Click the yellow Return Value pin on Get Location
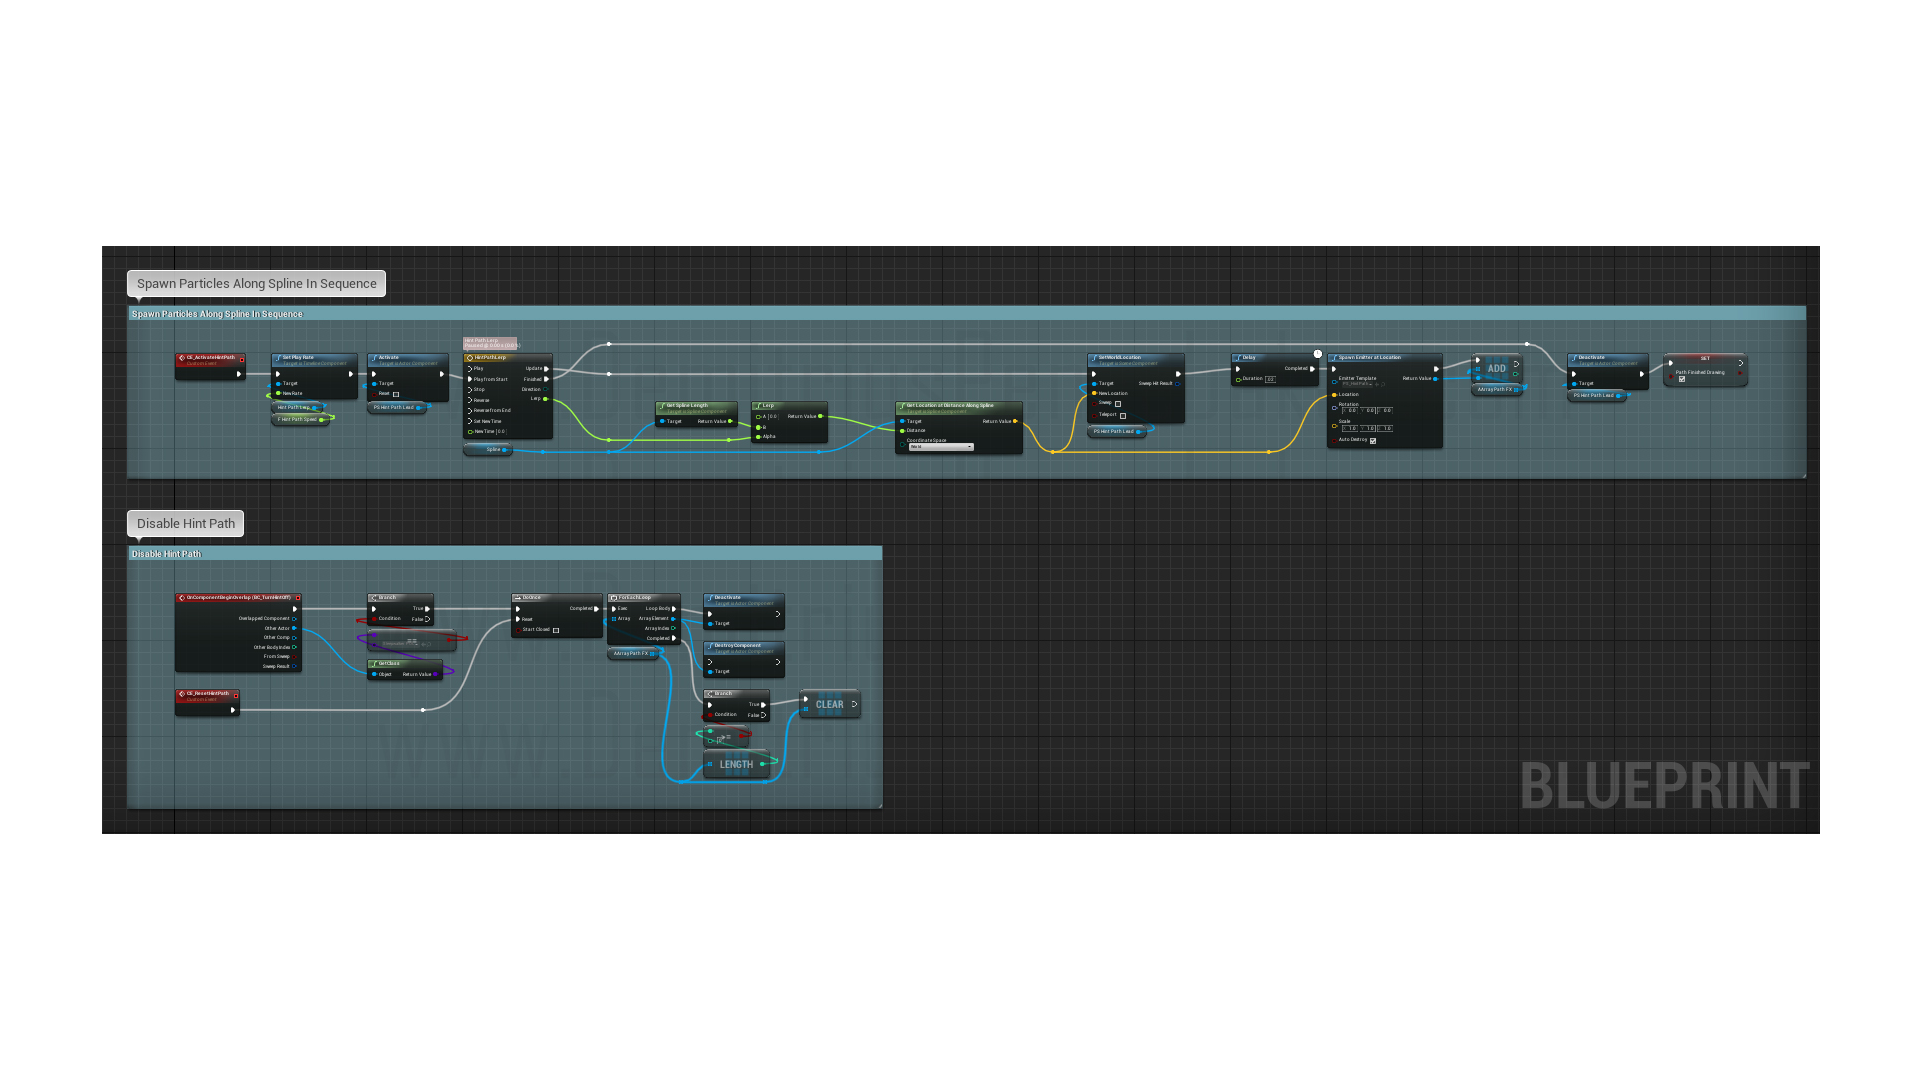The image size is (1920, 1080). [x=1015, y=421]
